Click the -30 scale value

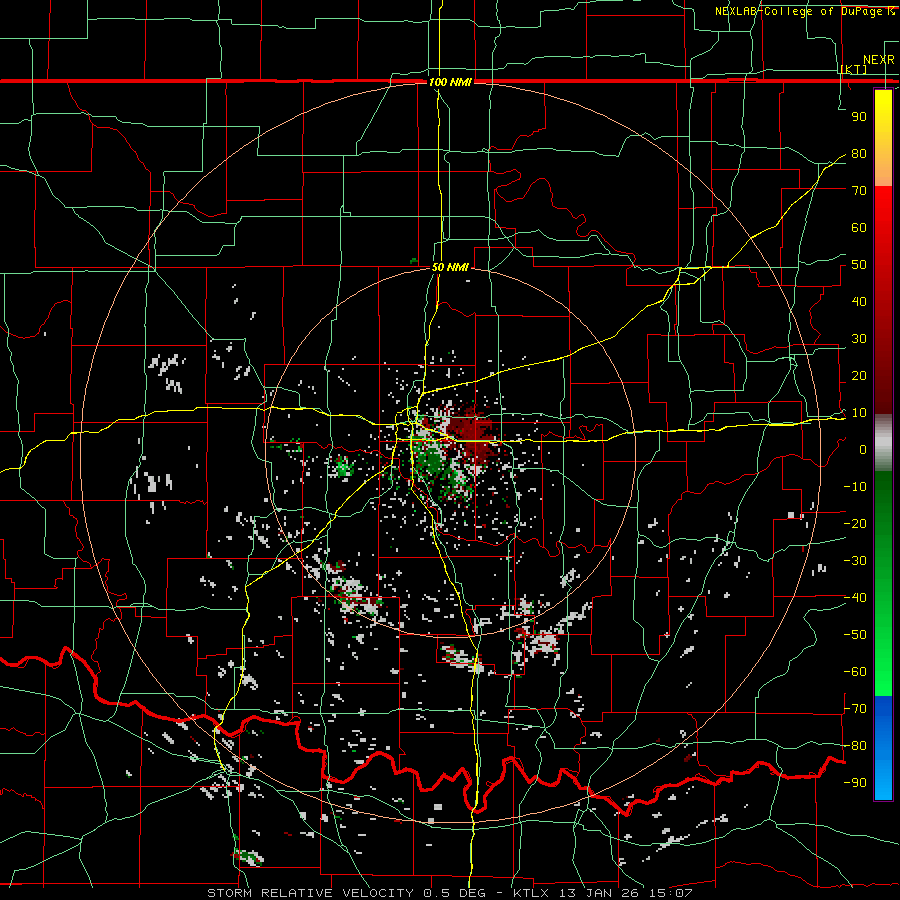coord(855,561)
